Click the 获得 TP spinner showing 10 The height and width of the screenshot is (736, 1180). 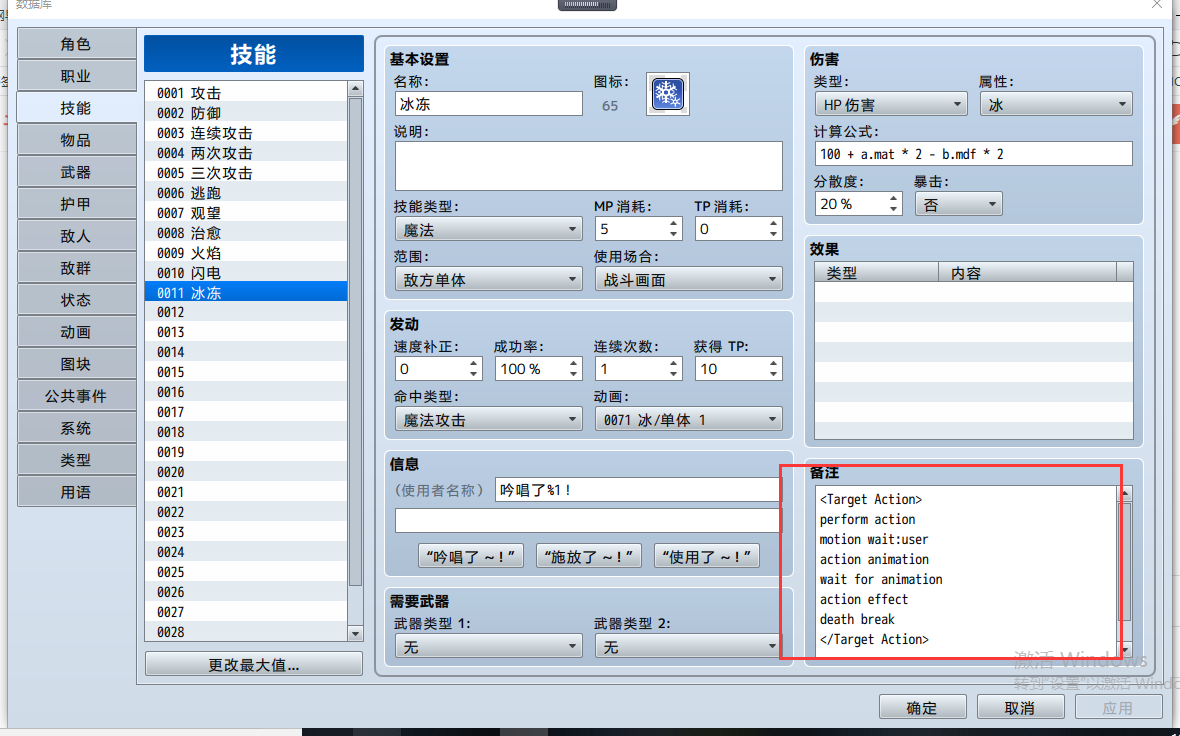pyautogui.click(x=738, y=369)
